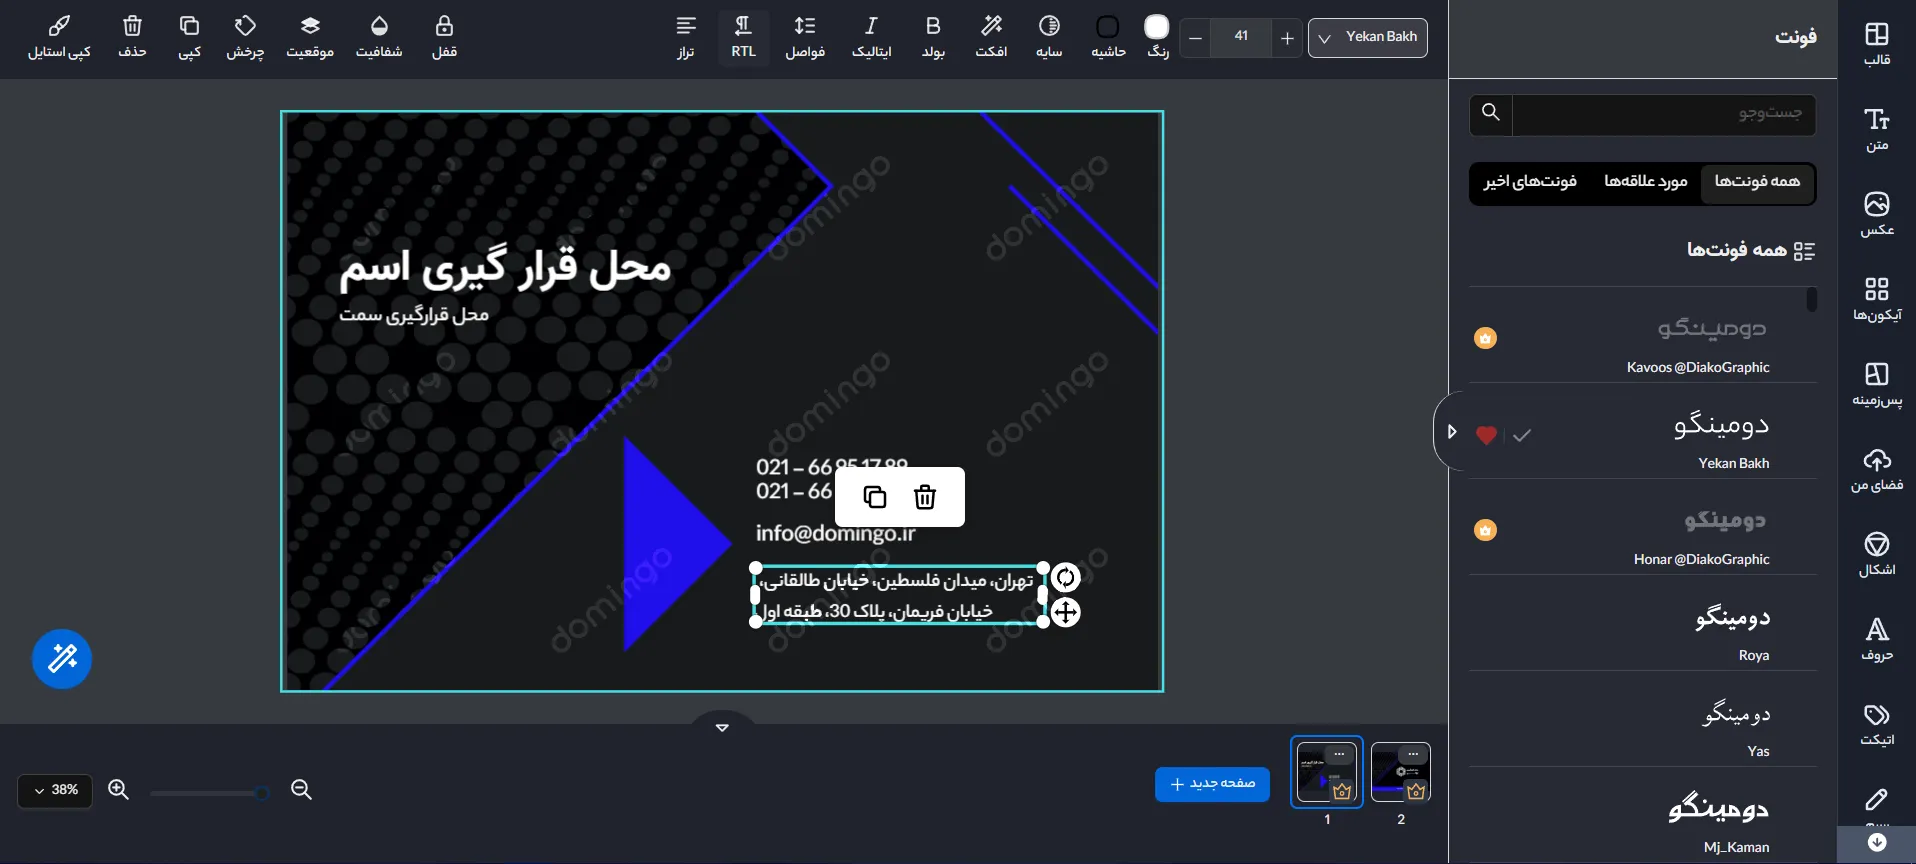This screenshot has height=864, width=1916.
Task: Open the قالب templates sidebar tab
Action: 1876,44
